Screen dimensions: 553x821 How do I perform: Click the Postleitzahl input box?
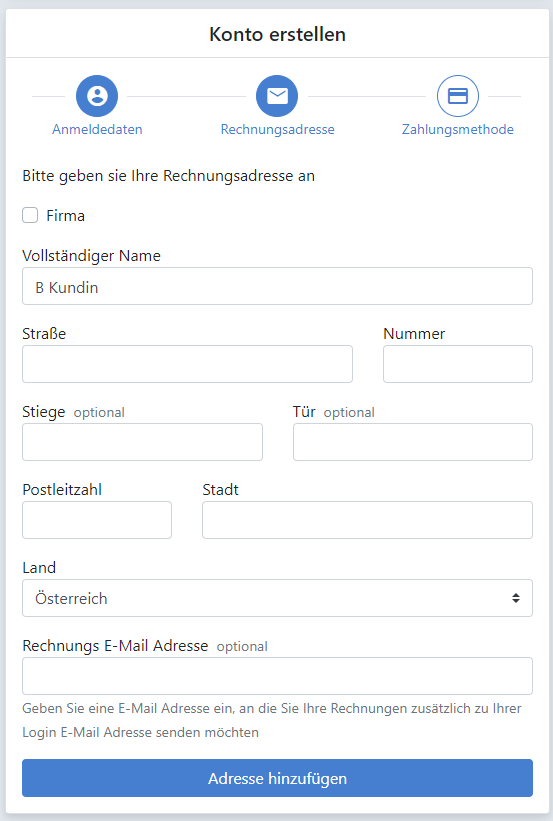pos(97,520)
